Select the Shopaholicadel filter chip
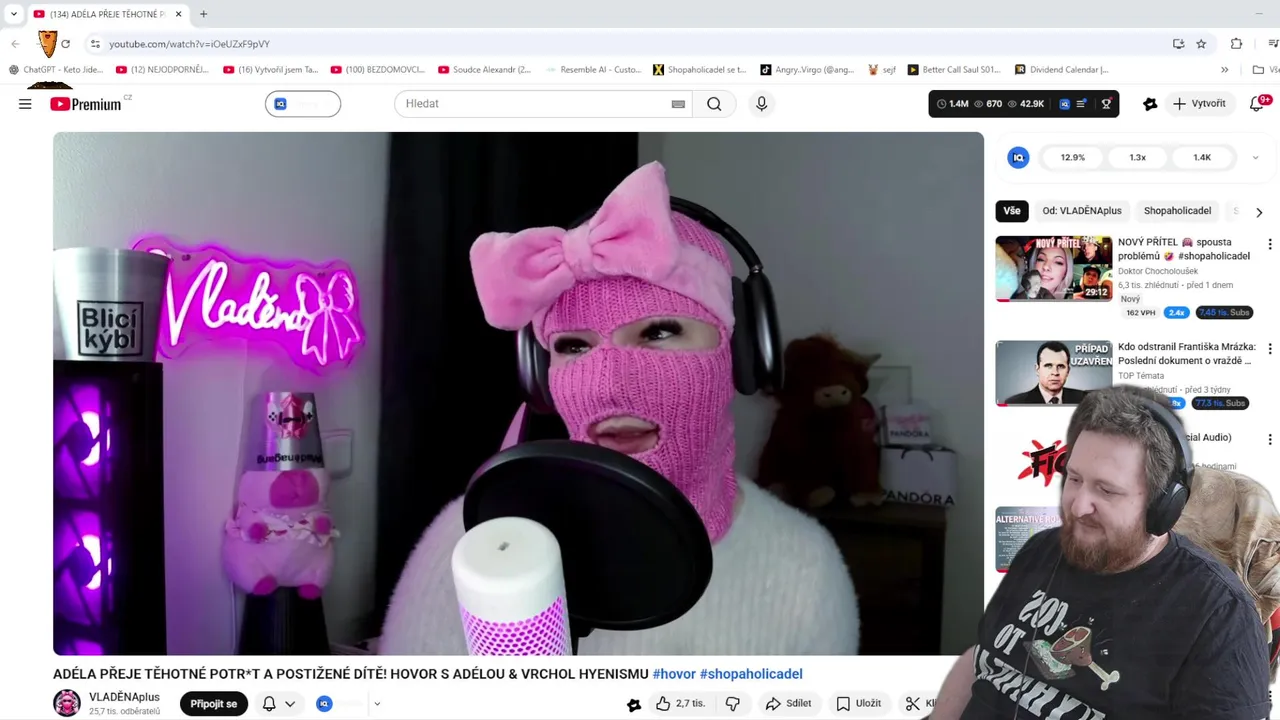1280x720 pixels. [1177, 211]
